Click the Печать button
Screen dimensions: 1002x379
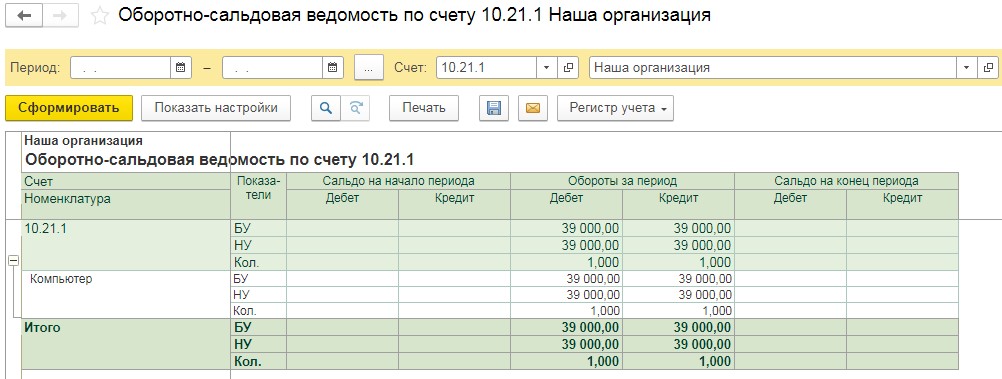click(424, 108)
